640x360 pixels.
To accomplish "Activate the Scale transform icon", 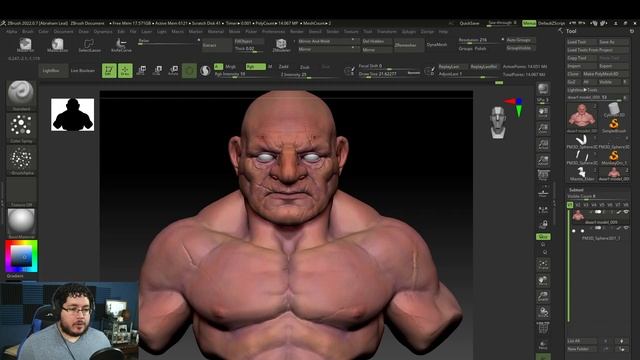I will [x=157, y=71].
